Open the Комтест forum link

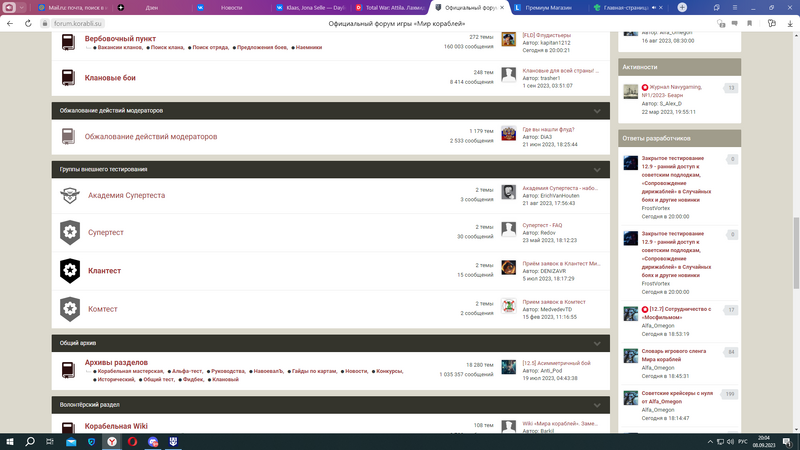[x=103, y=309]
